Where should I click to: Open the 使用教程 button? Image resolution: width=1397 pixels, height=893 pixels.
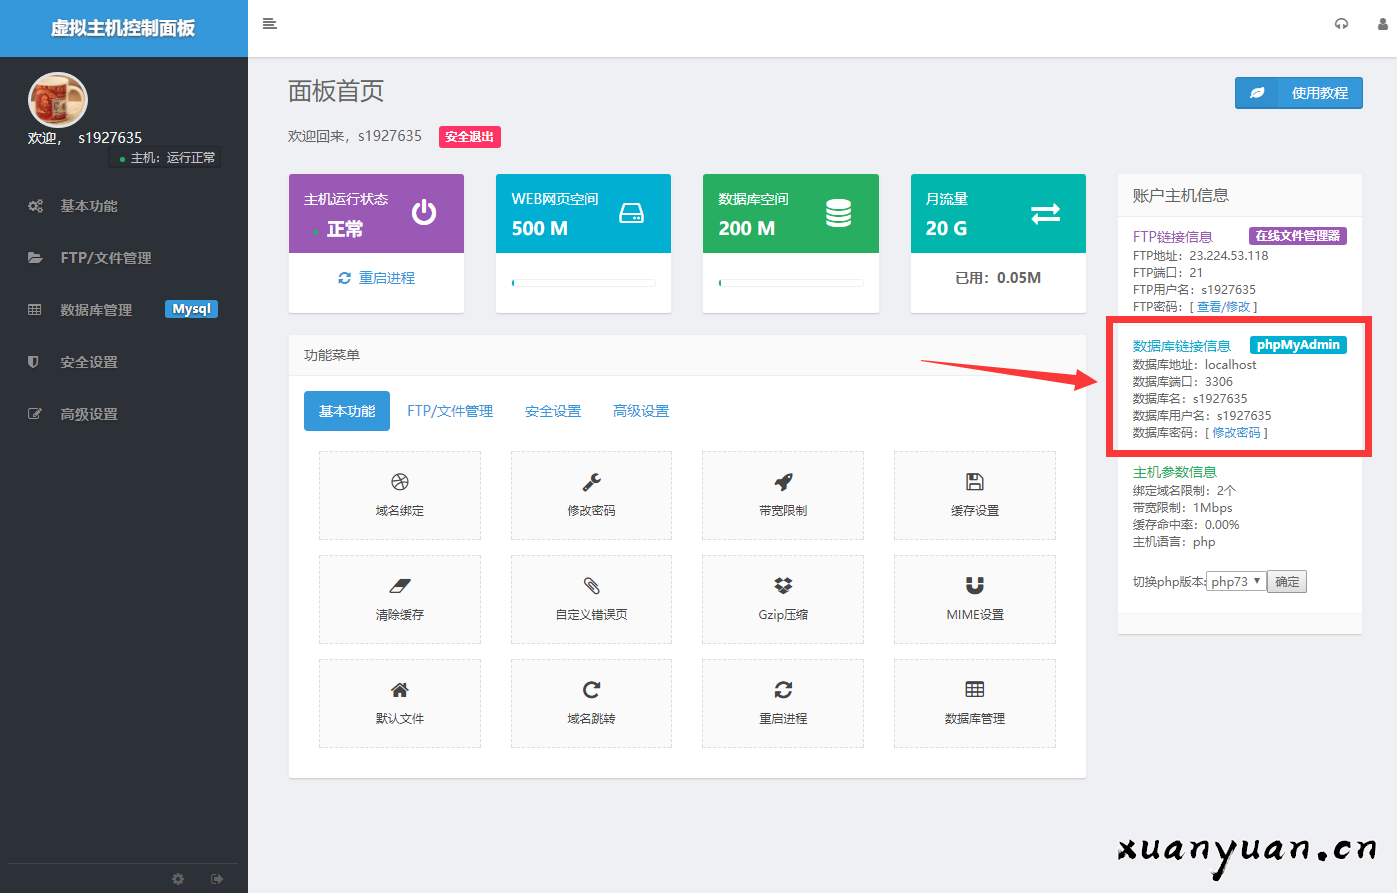[x=1299, y=93]
